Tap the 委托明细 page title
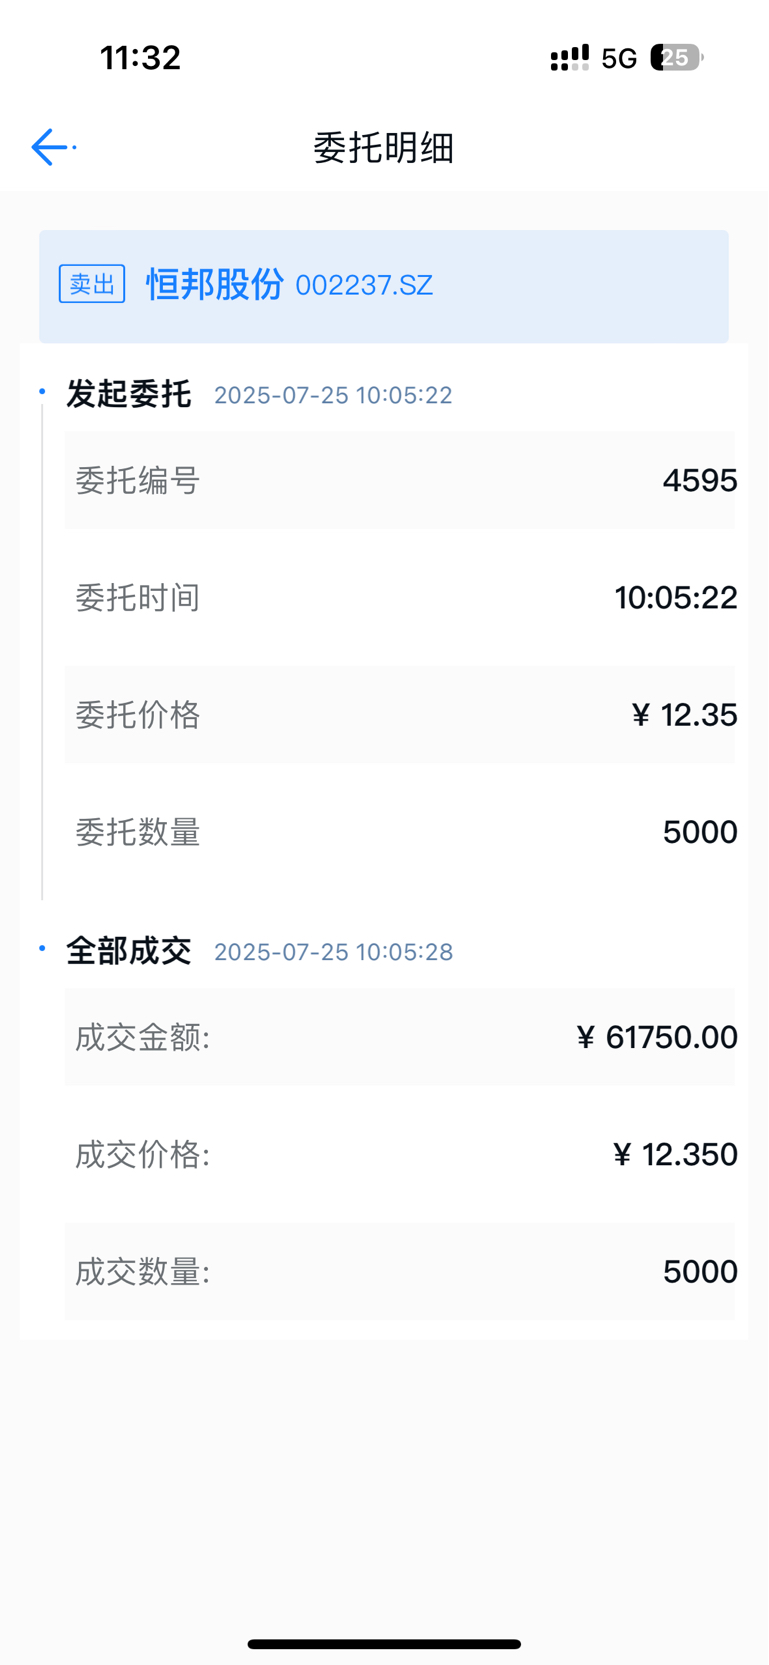 [384, 148]
